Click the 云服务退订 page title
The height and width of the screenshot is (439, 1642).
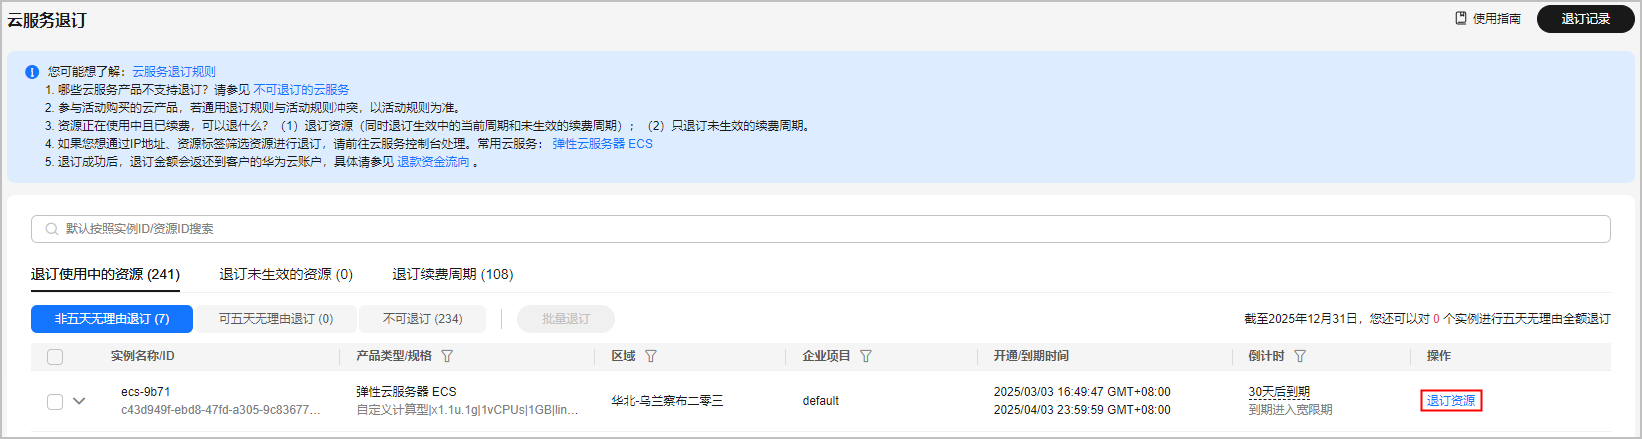tap(47, 20)
